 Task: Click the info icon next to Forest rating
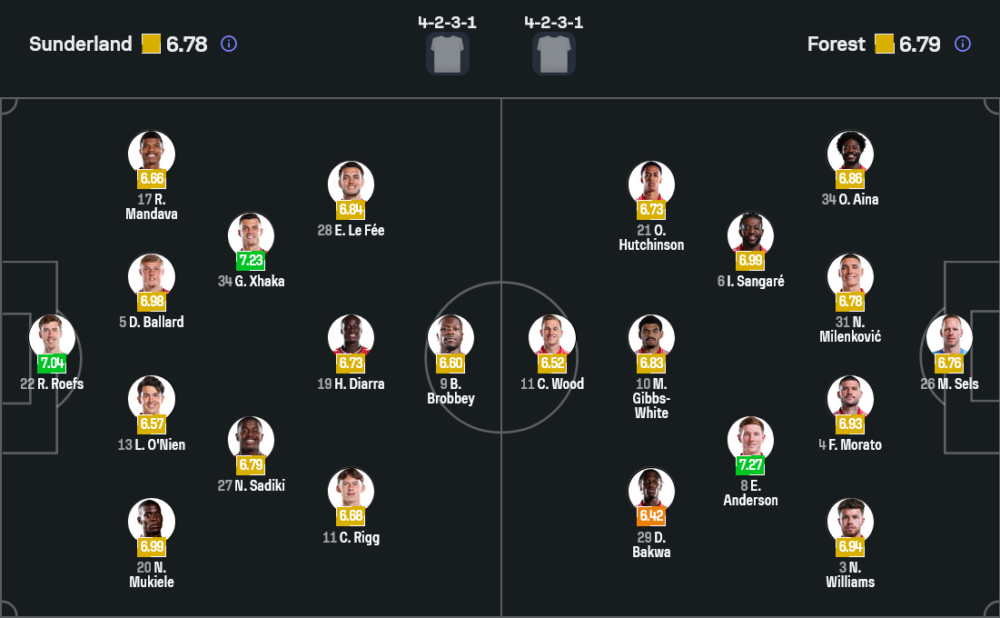click(962, 44)
